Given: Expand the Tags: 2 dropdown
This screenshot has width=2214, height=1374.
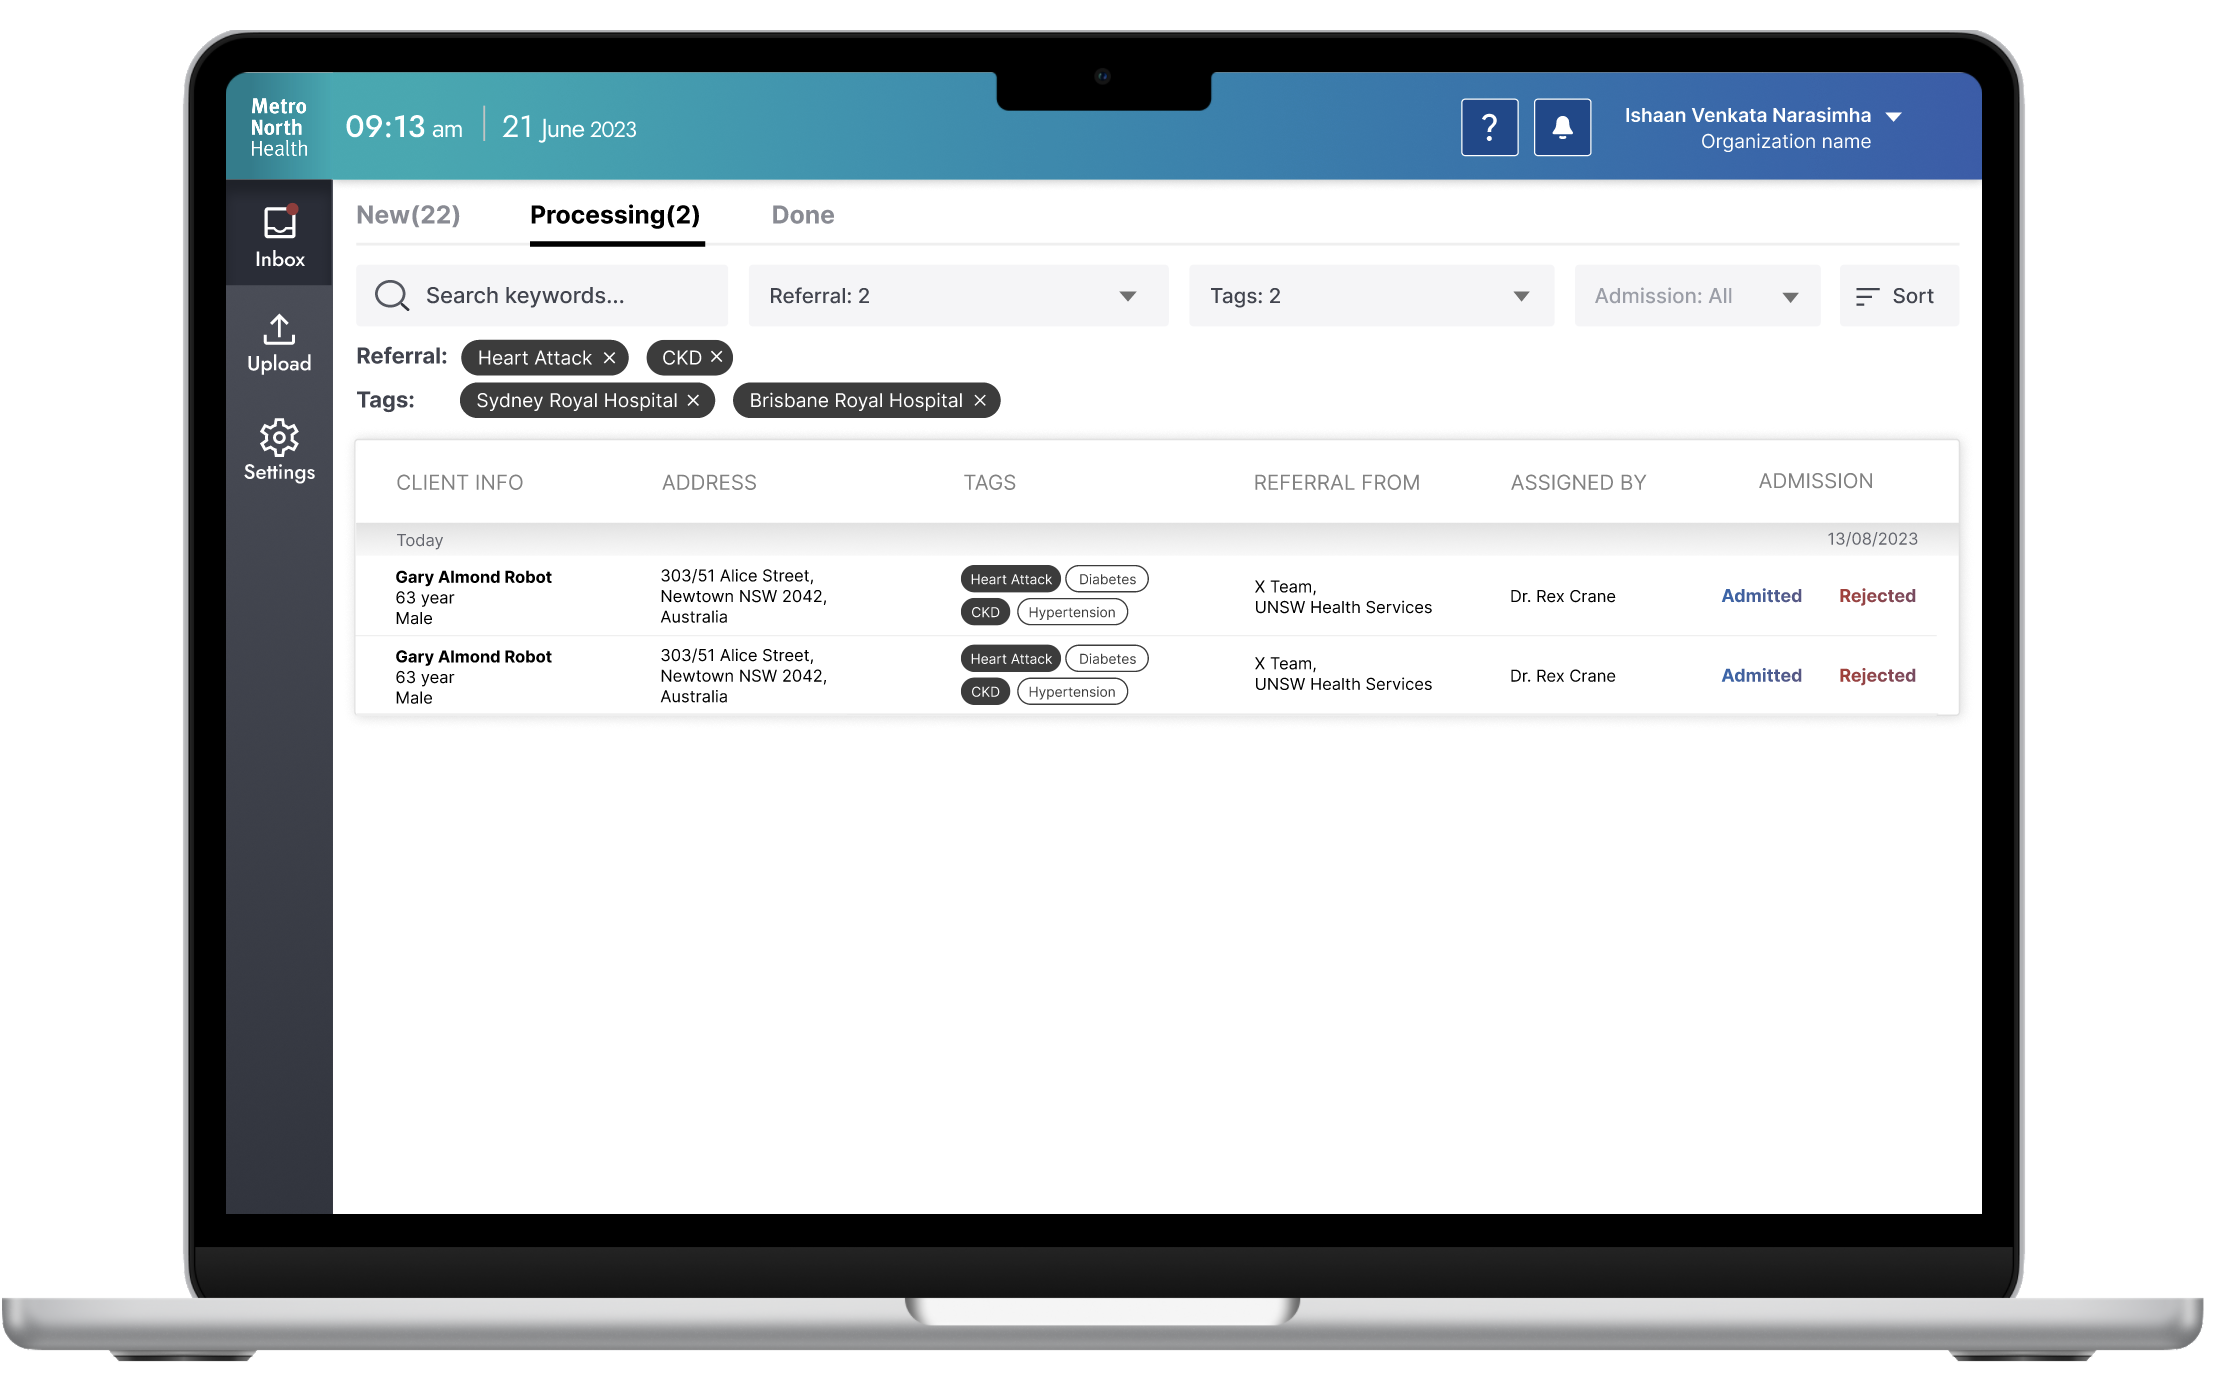Looking at the screenshot, I should pos(1370,296).
